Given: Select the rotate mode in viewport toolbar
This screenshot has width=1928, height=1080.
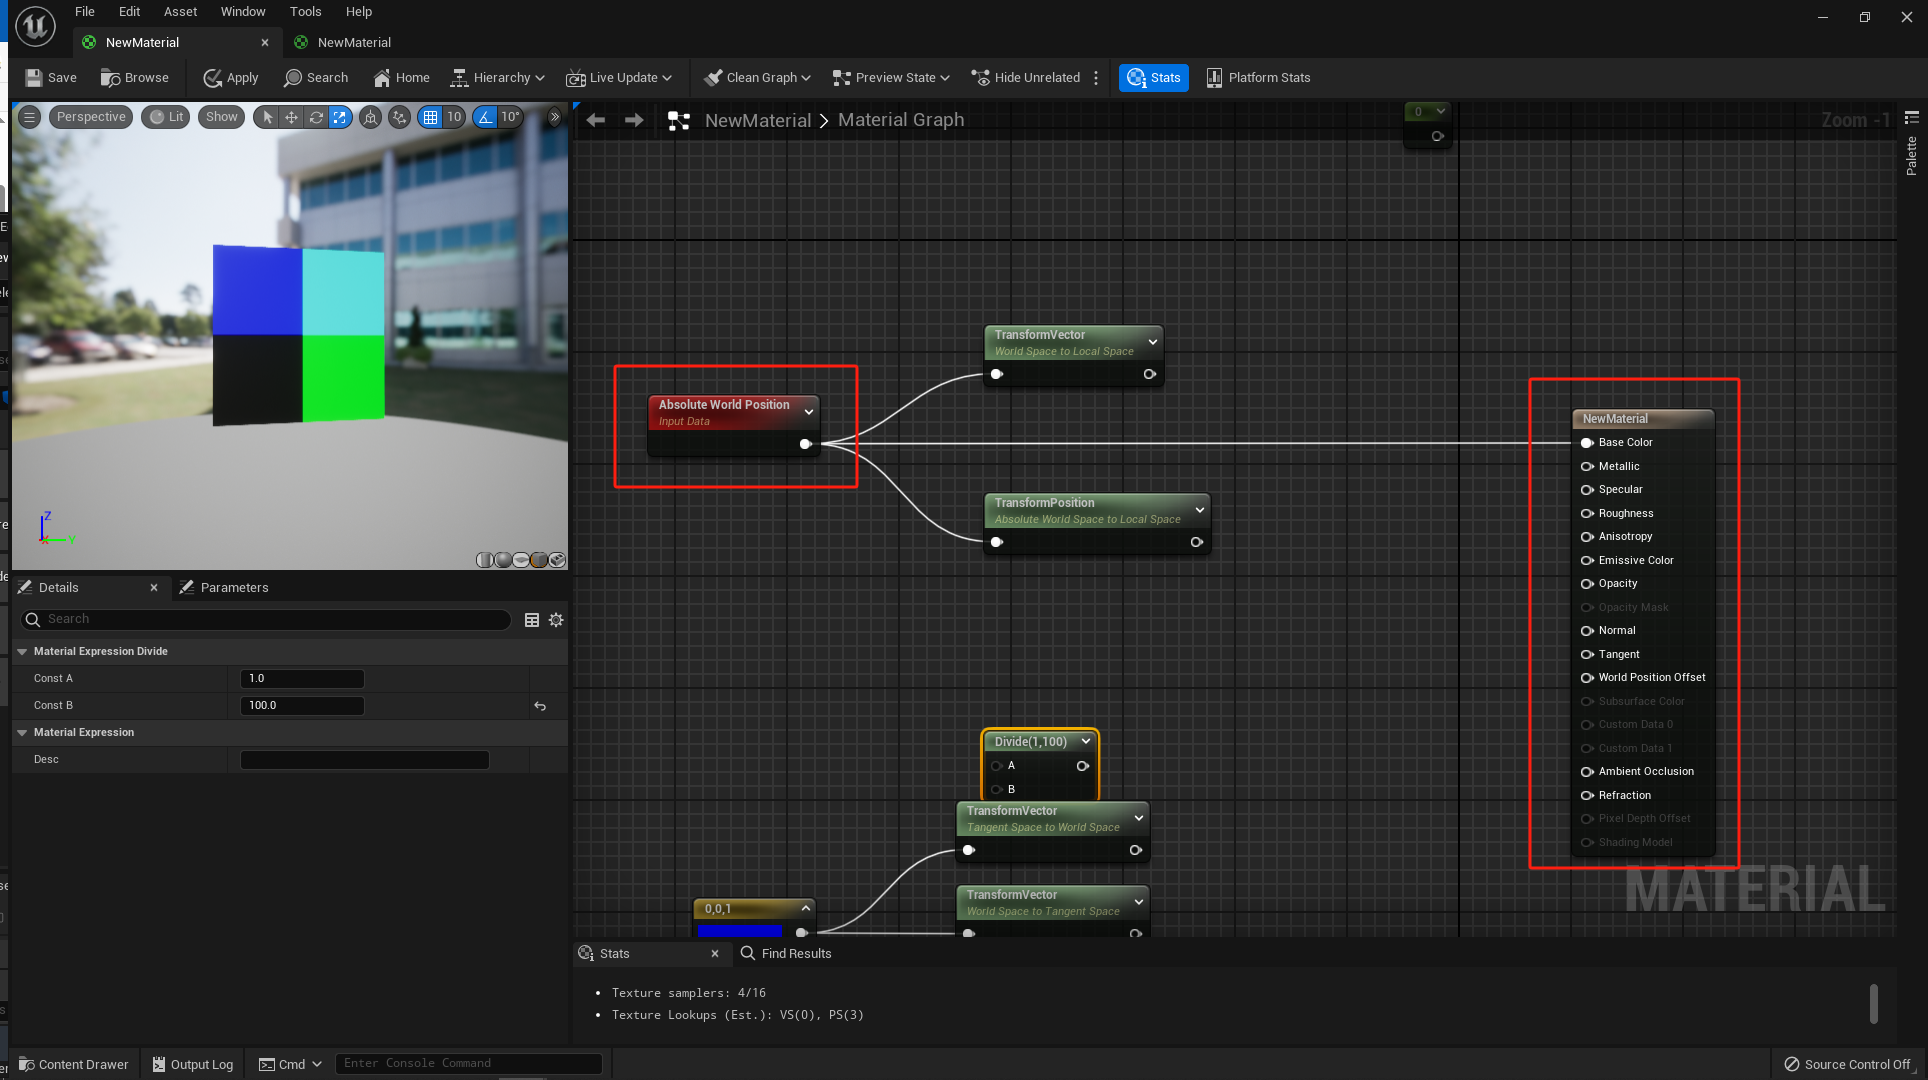Looking at the screenshot, I should pyautogui.click(x=316, y=117).
